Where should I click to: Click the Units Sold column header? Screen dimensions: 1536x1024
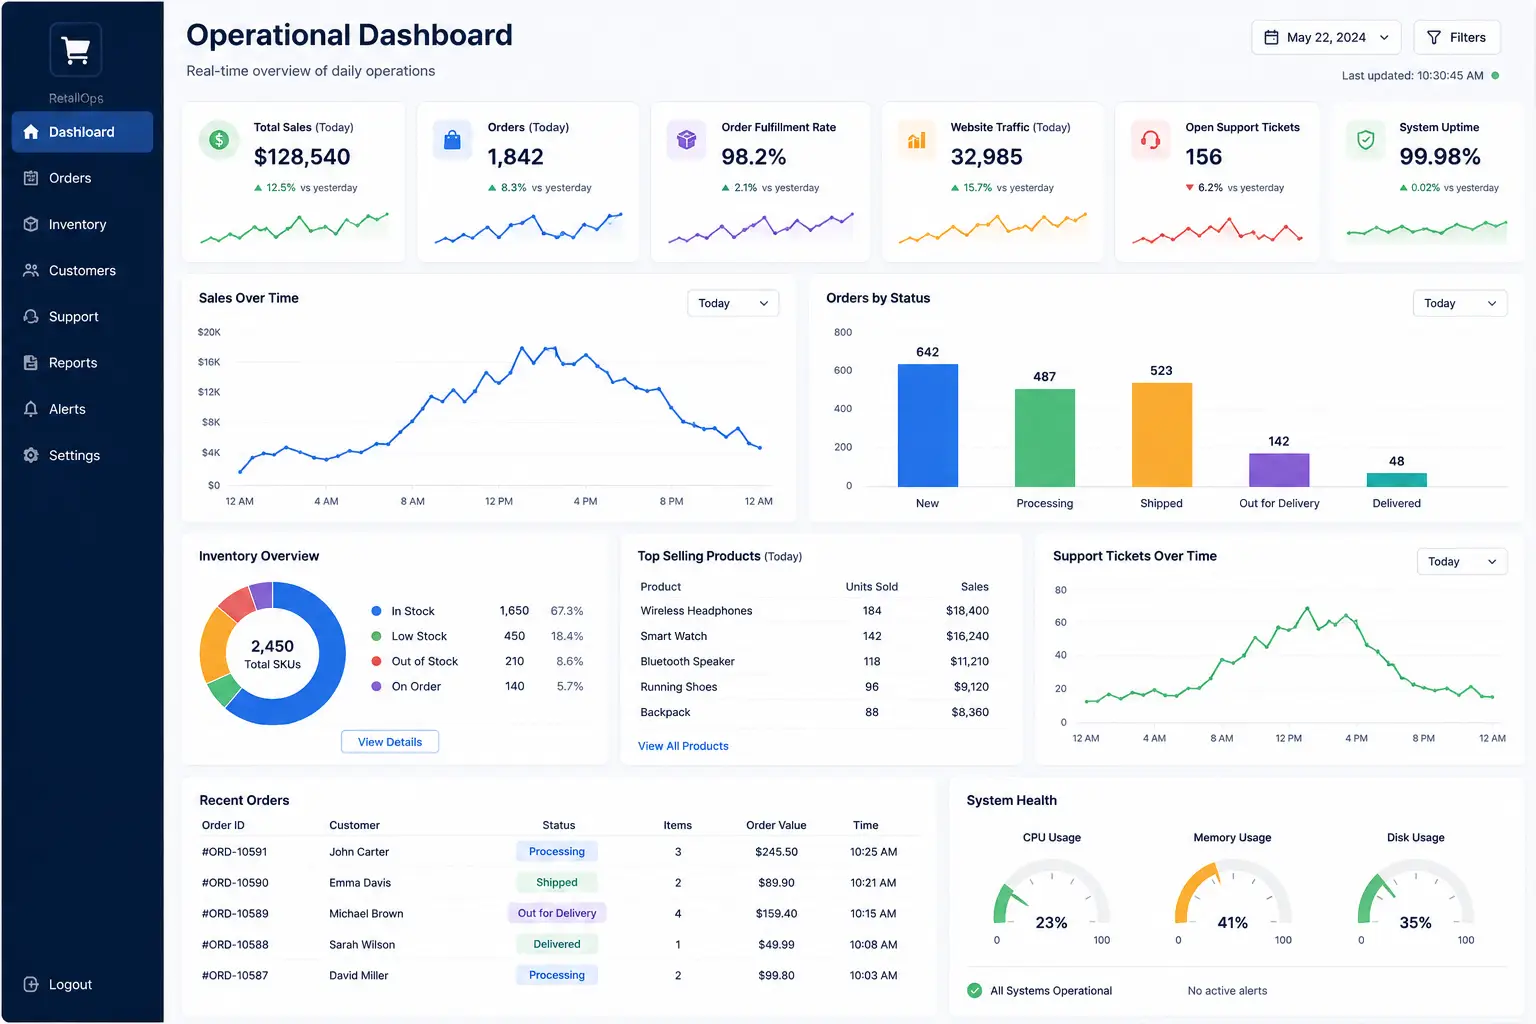pos(872,587)
